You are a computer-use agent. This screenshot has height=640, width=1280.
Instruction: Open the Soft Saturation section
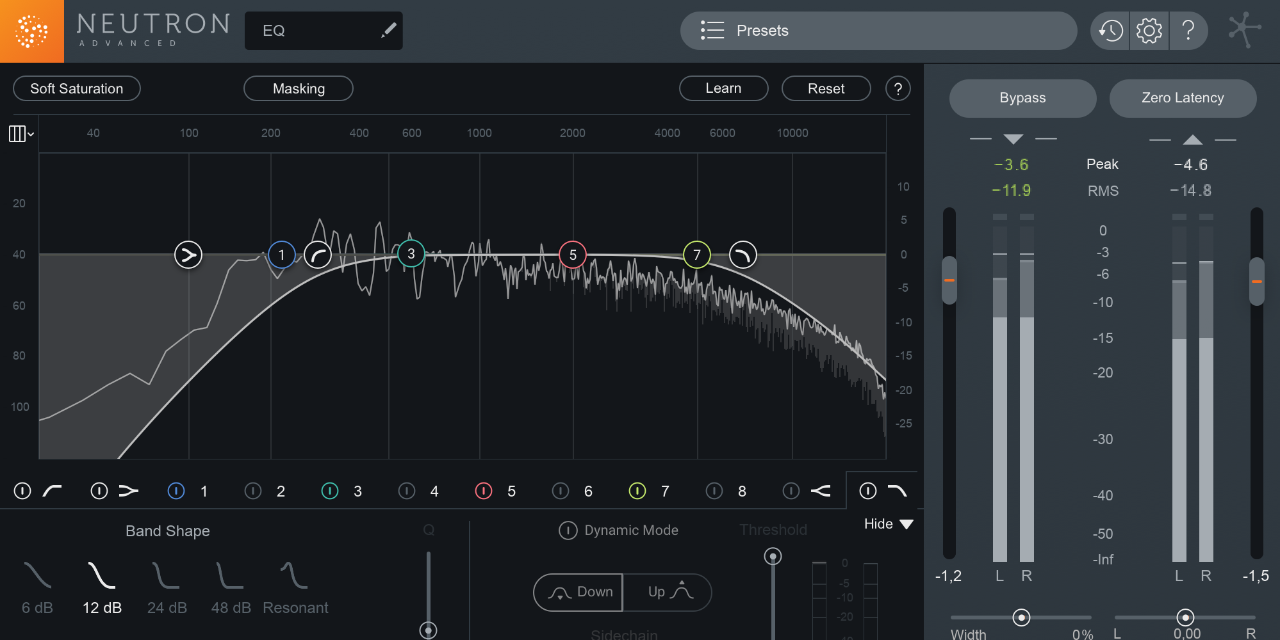pyautogui.click(x=76, y=88)
